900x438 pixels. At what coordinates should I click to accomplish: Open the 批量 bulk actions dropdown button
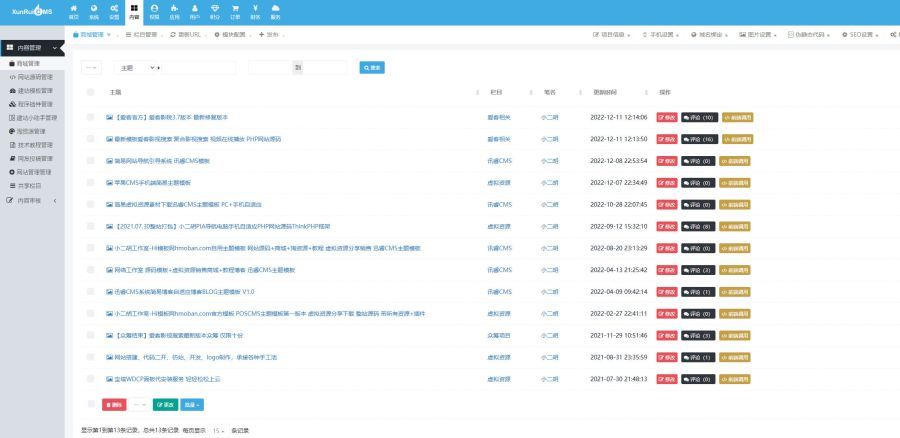[x=192, y=405]
